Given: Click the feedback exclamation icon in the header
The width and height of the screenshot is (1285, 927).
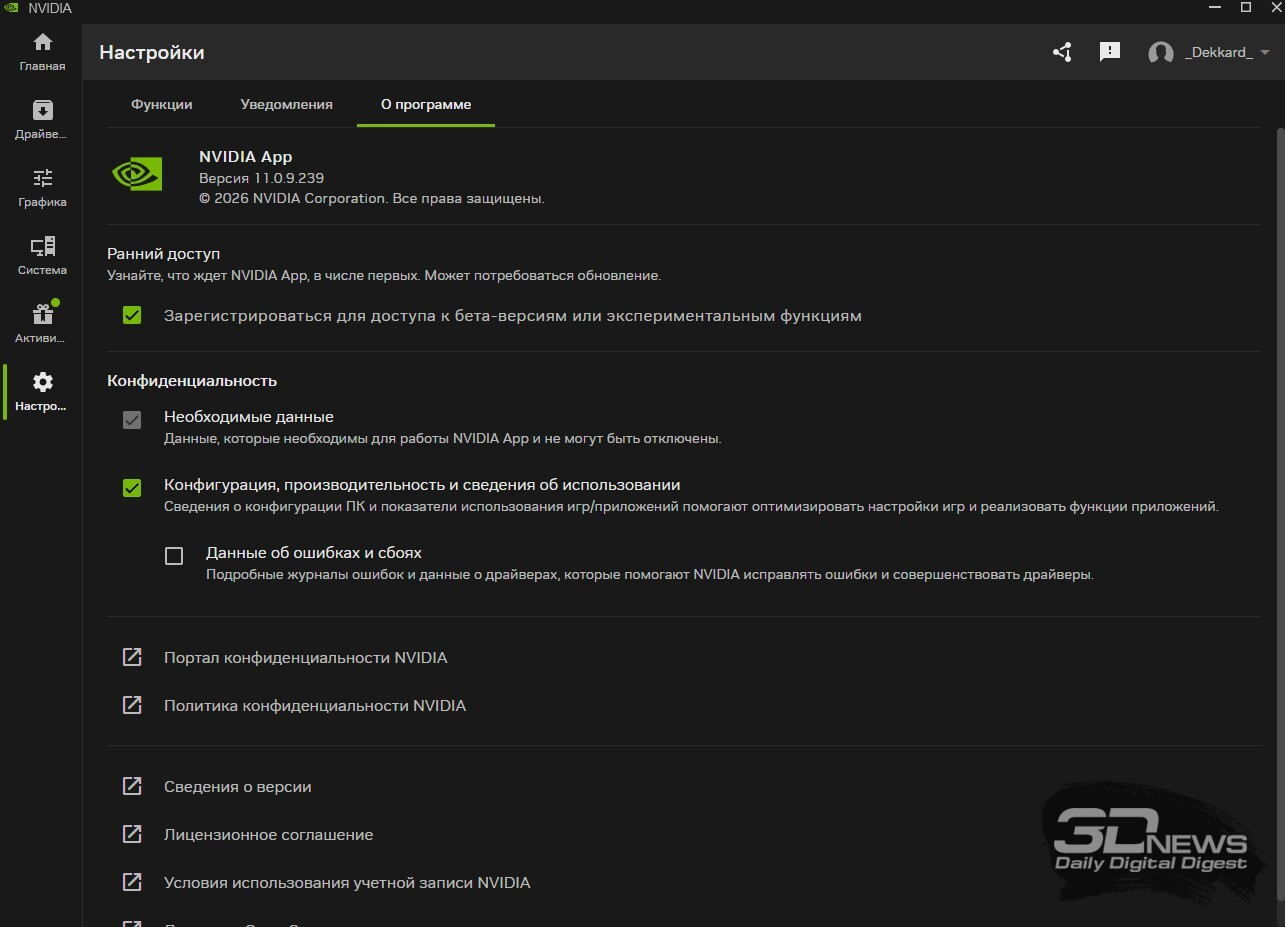Looking at the screenshot, I should point(1109,52).
